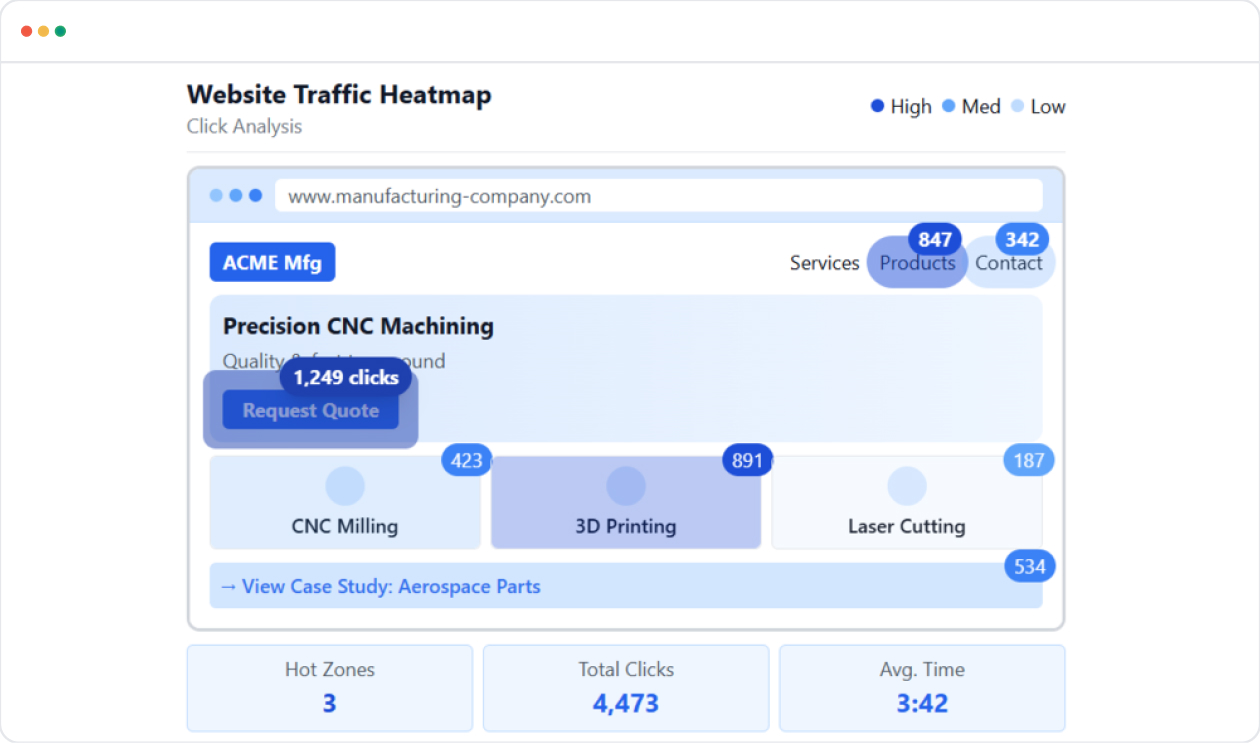Click the 3D Printing heat indicator circle
This screenshot has height=743, width=1260.
626,485
